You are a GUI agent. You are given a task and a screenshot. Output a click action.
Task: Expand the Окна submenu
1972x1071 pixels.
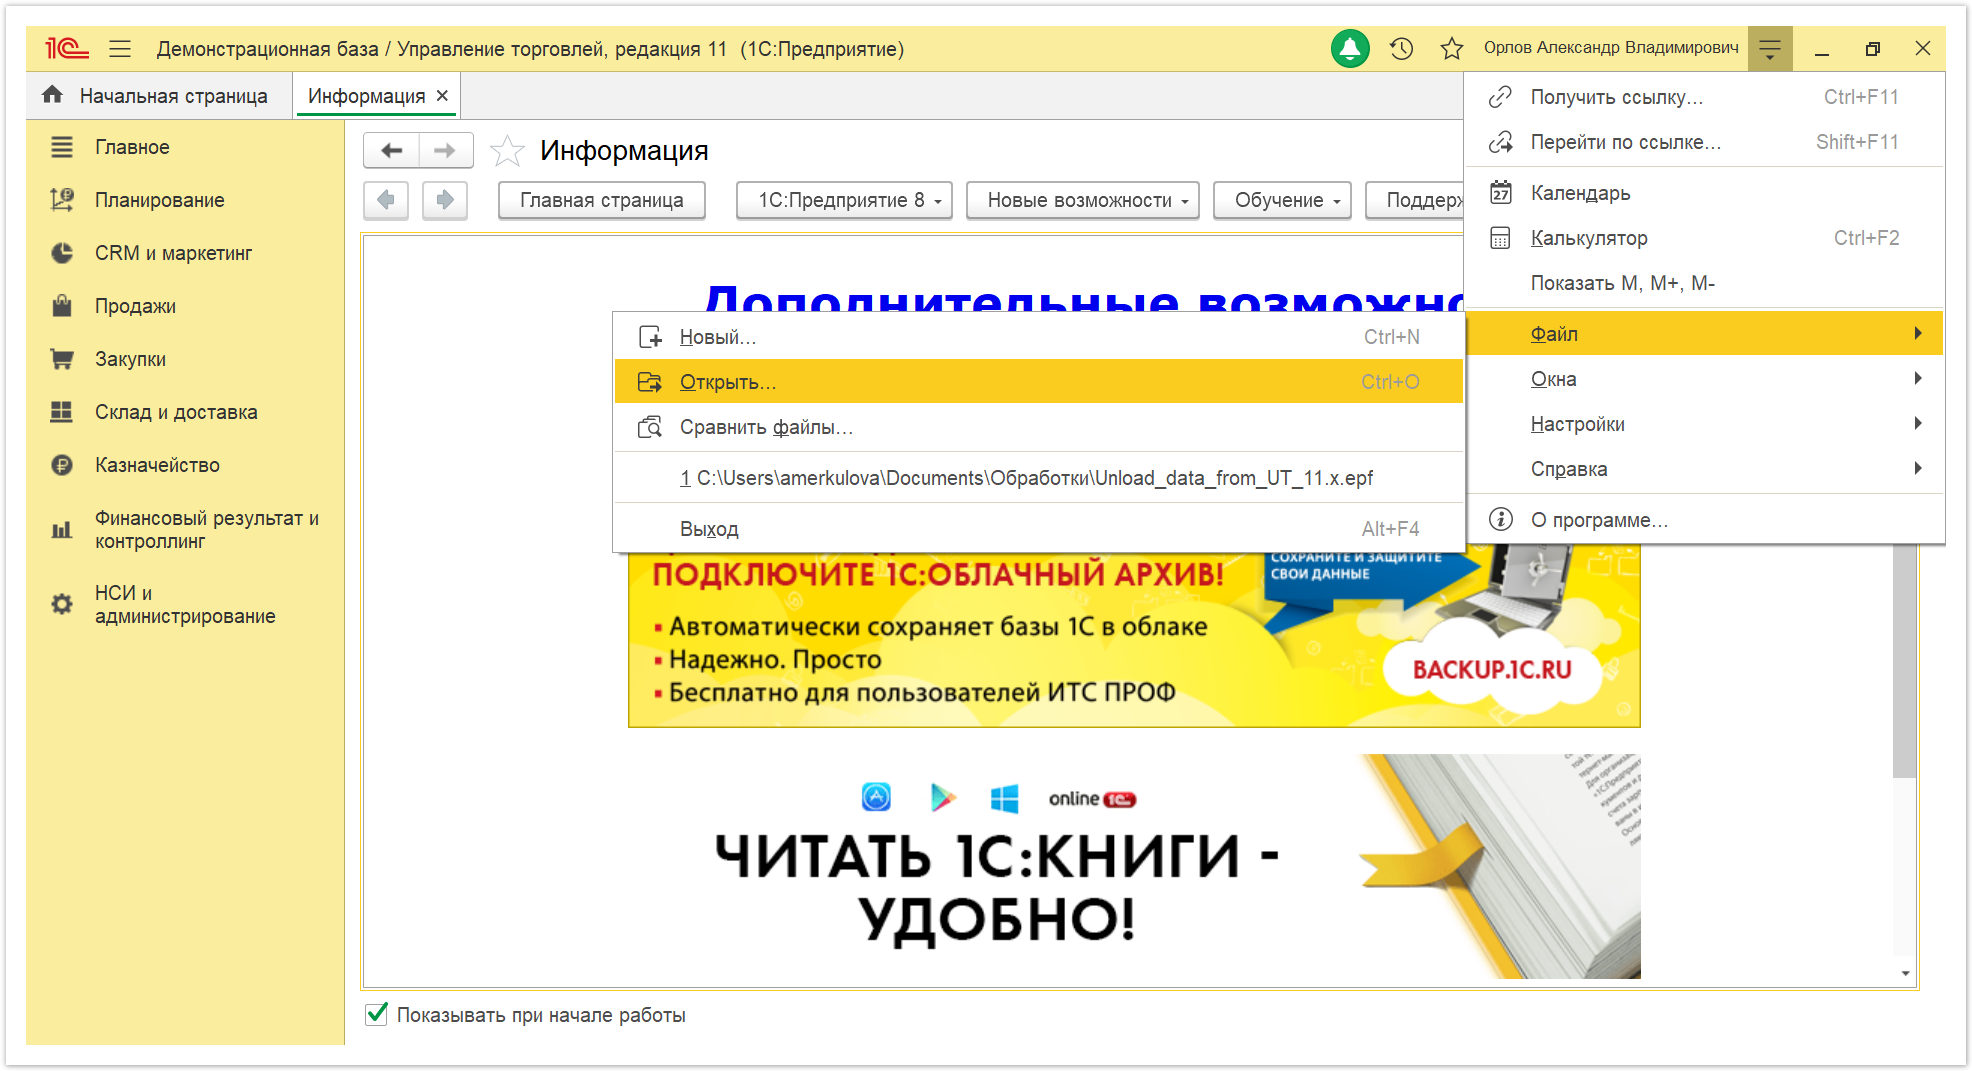point(1705,378)
